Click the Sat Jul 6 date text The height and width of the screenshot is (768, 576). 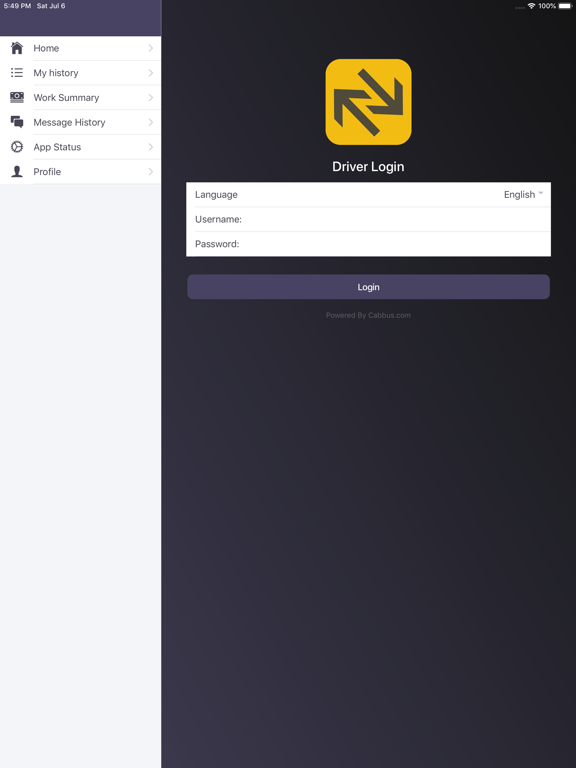tap(51, 6)
